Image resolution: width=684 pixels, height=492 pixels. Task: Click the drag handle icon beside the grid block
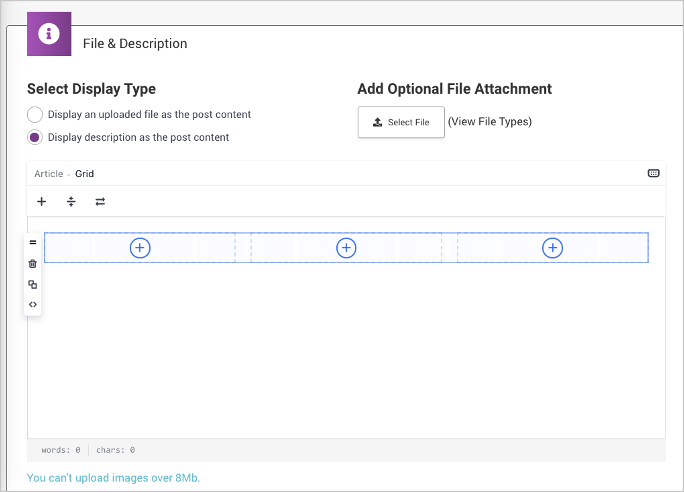[33, 242]
